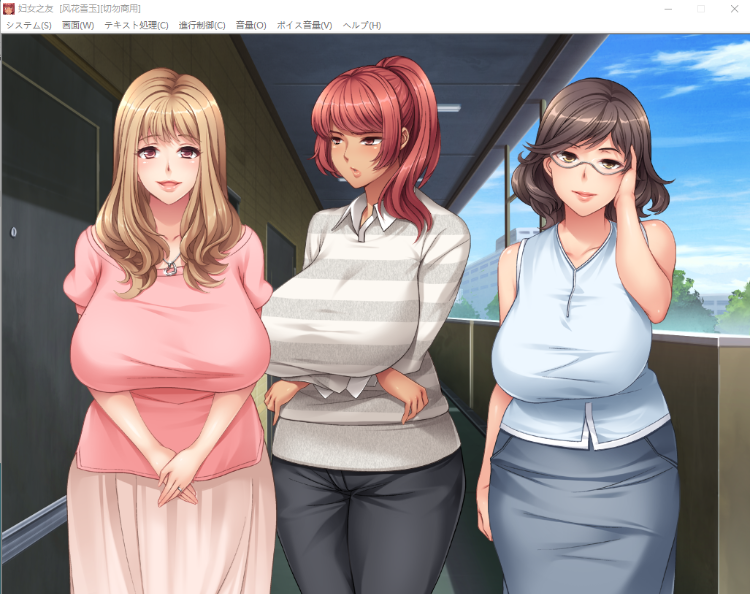Image resolution: width=750 pixels, height=594 pixels.
Task: Open the 進行制御(C) menu
Action: point(202,25)
